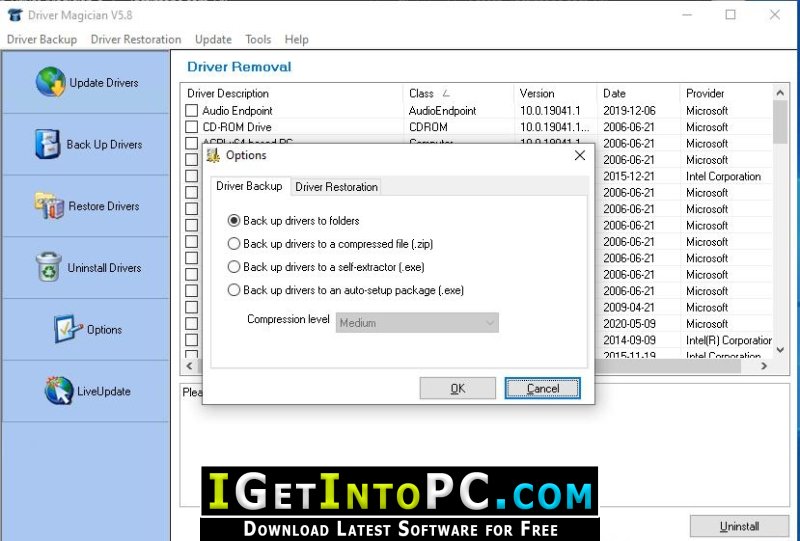Screen dimensions: 800x541
Task: Switch to the Driver Restoration tab
Action: (336, 187)
